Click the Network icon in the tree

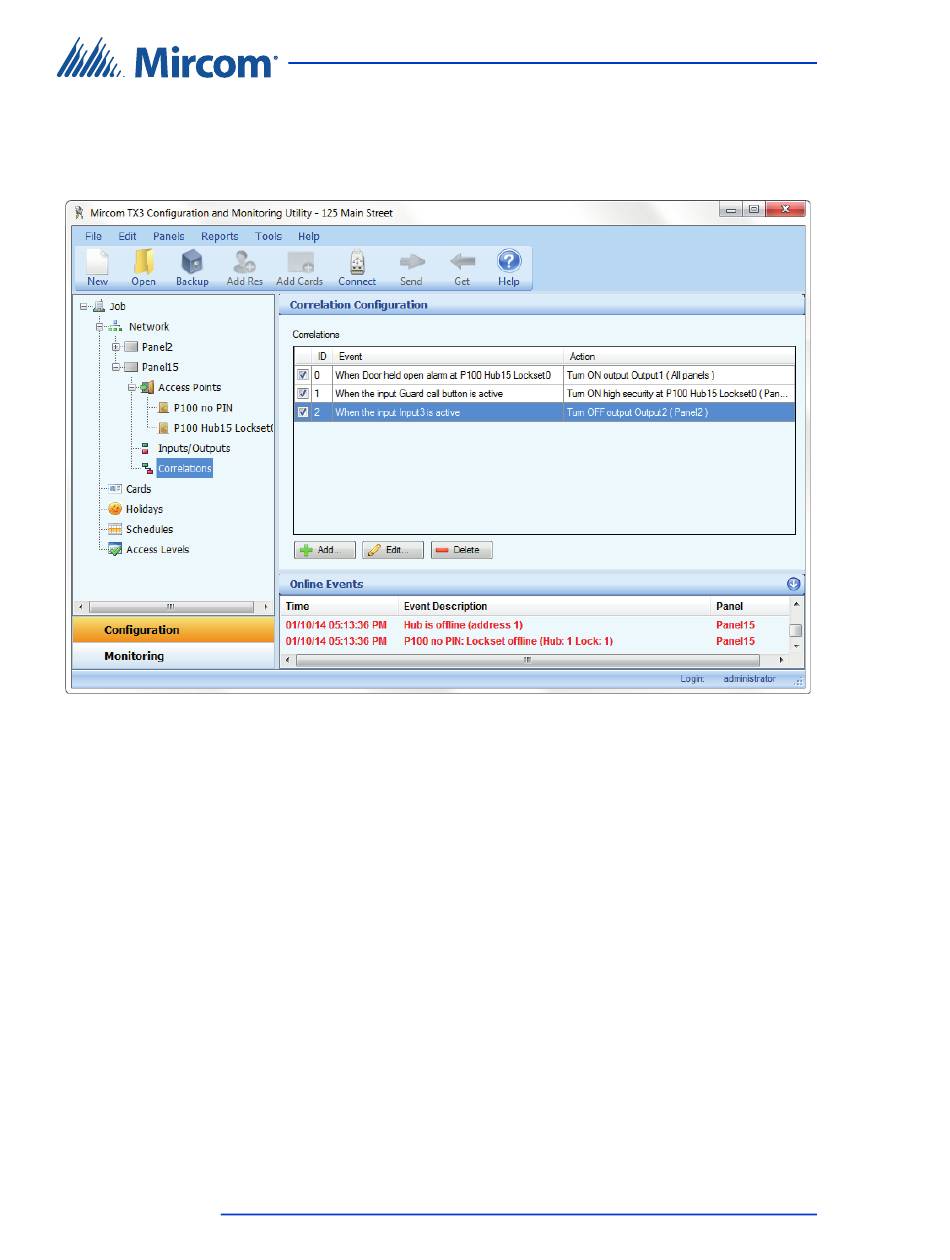pyautogui.click(x=116, y=327)
